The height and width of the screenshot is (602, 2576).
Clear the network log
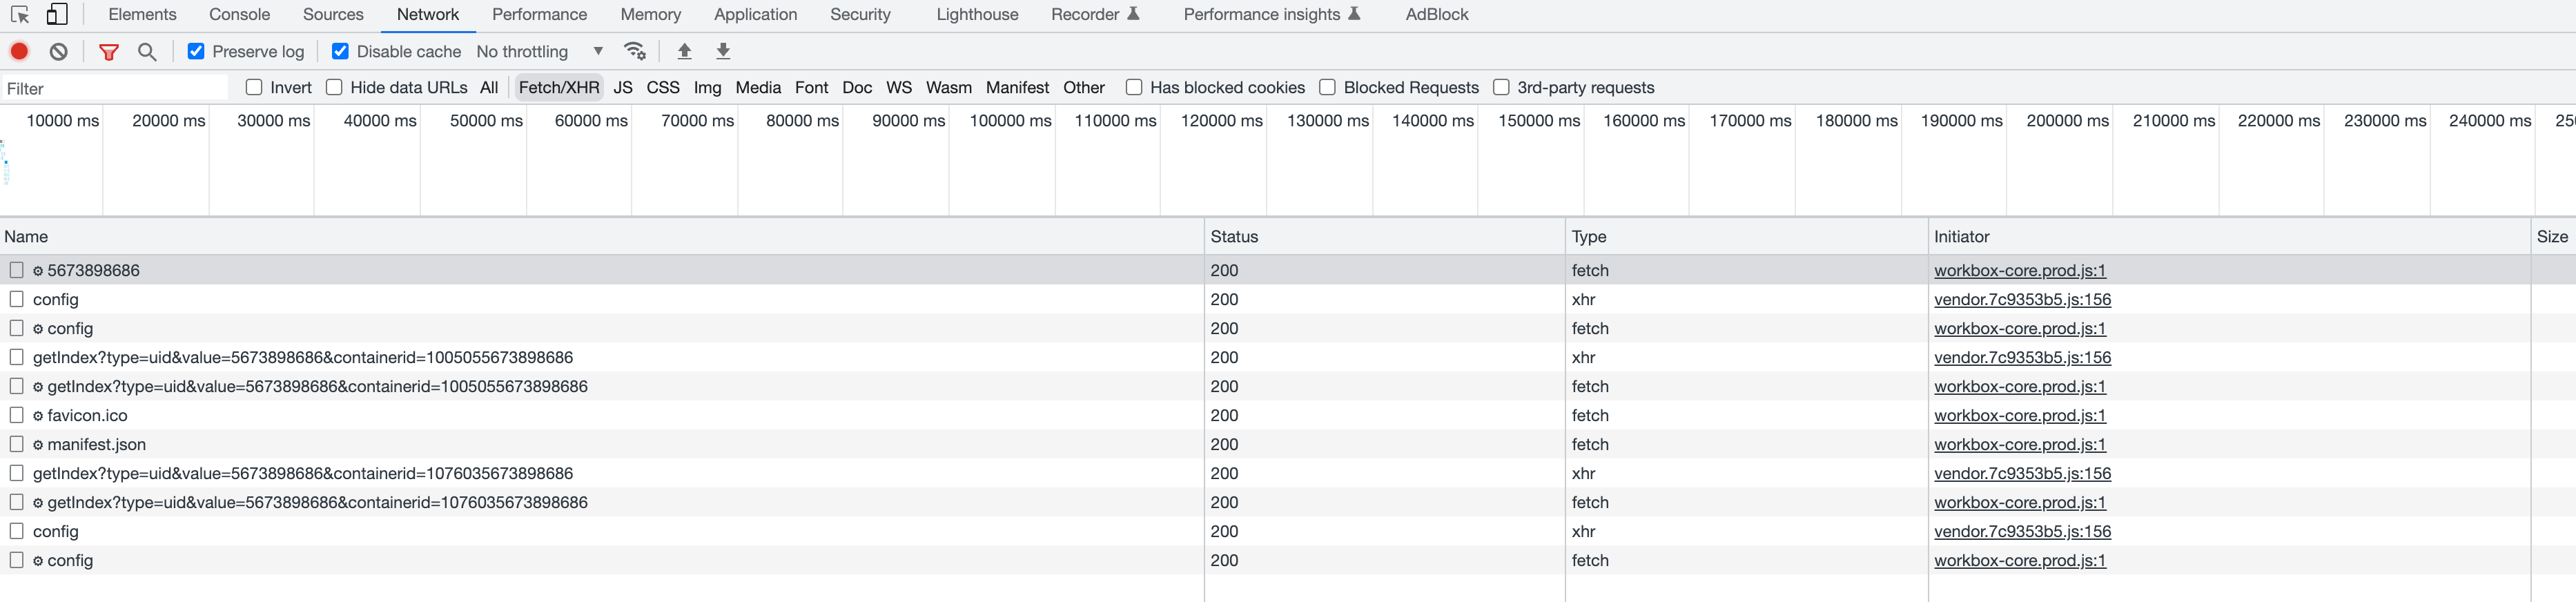(x=59, y=51)
